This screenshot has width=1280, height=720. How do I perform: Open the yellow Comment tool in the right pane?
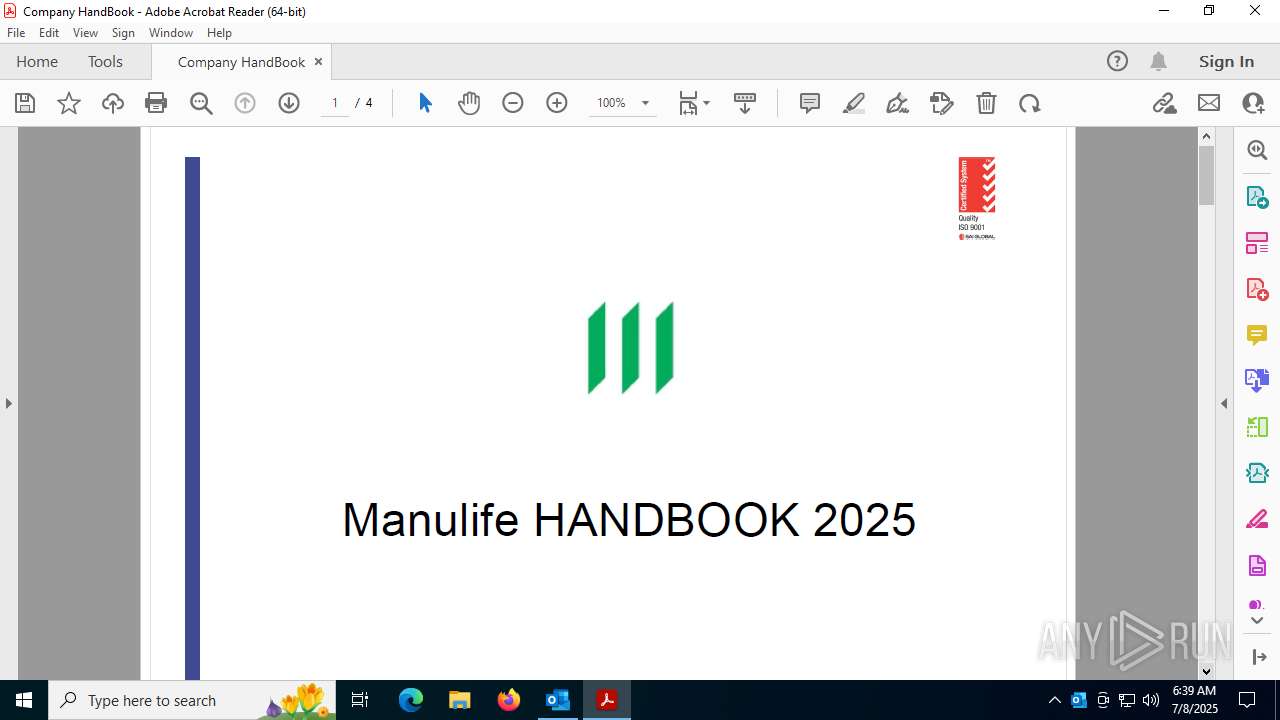[x=1257, y=335]
